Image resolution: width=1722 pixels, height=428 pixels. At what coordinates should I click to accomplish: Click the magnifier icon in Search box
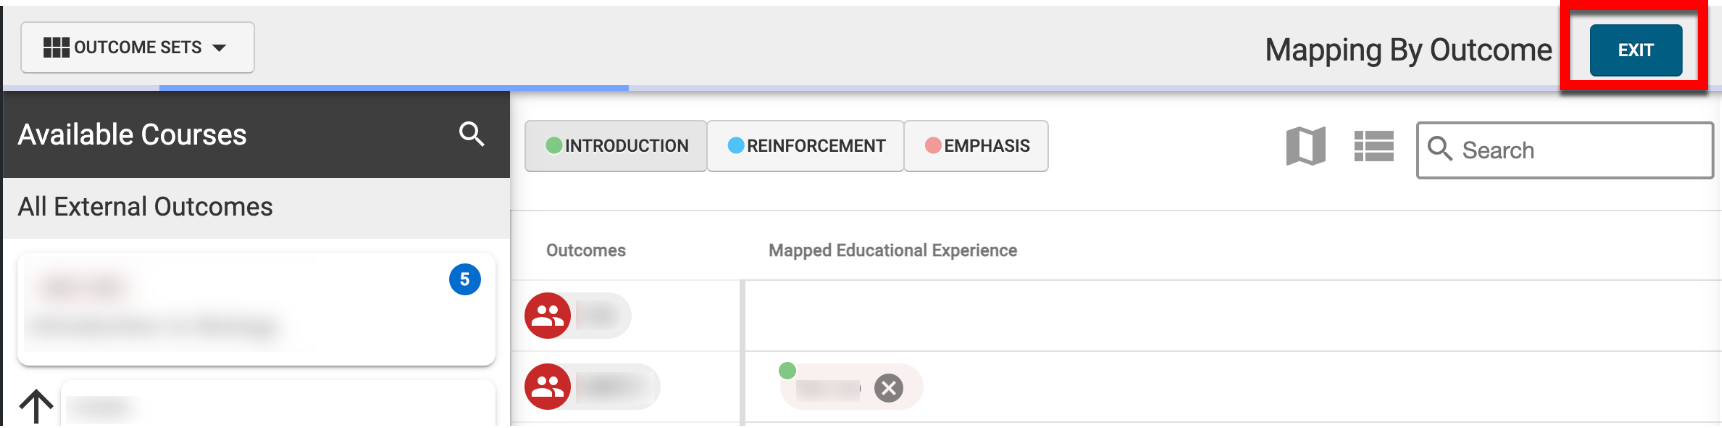(x=1440, y=149)
